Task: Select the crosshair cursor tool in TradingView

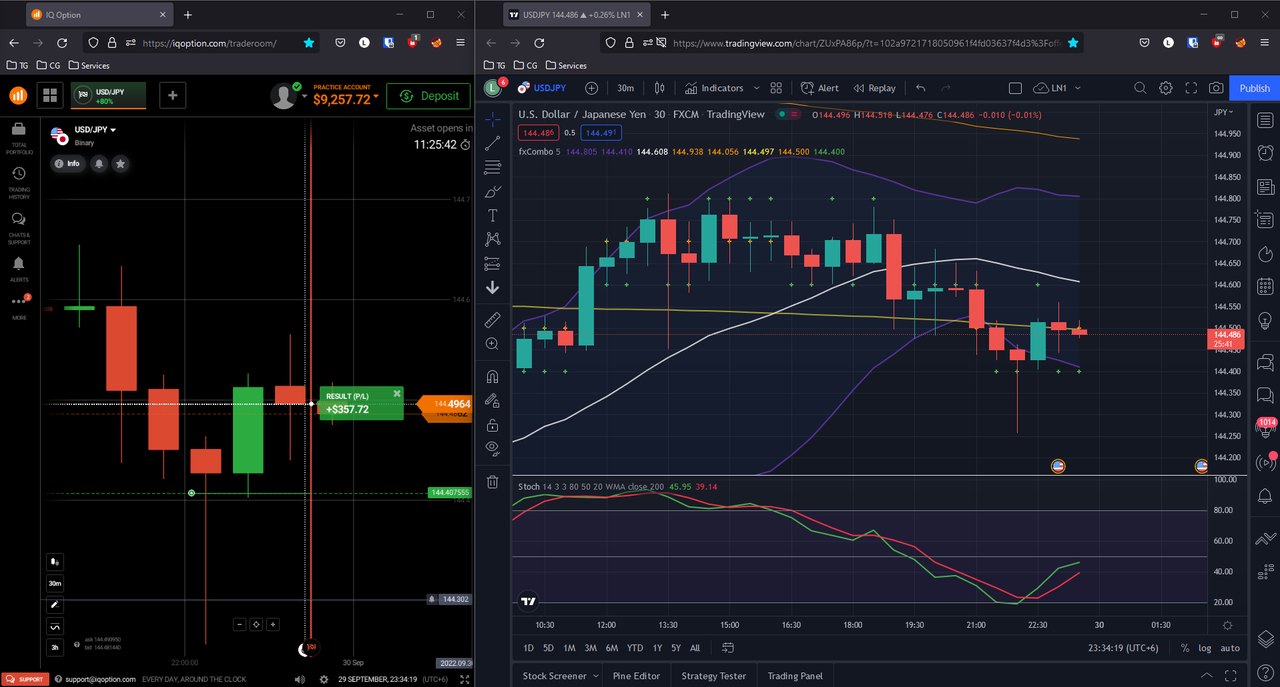Action: pyautogui.click(x=492, y=119)
